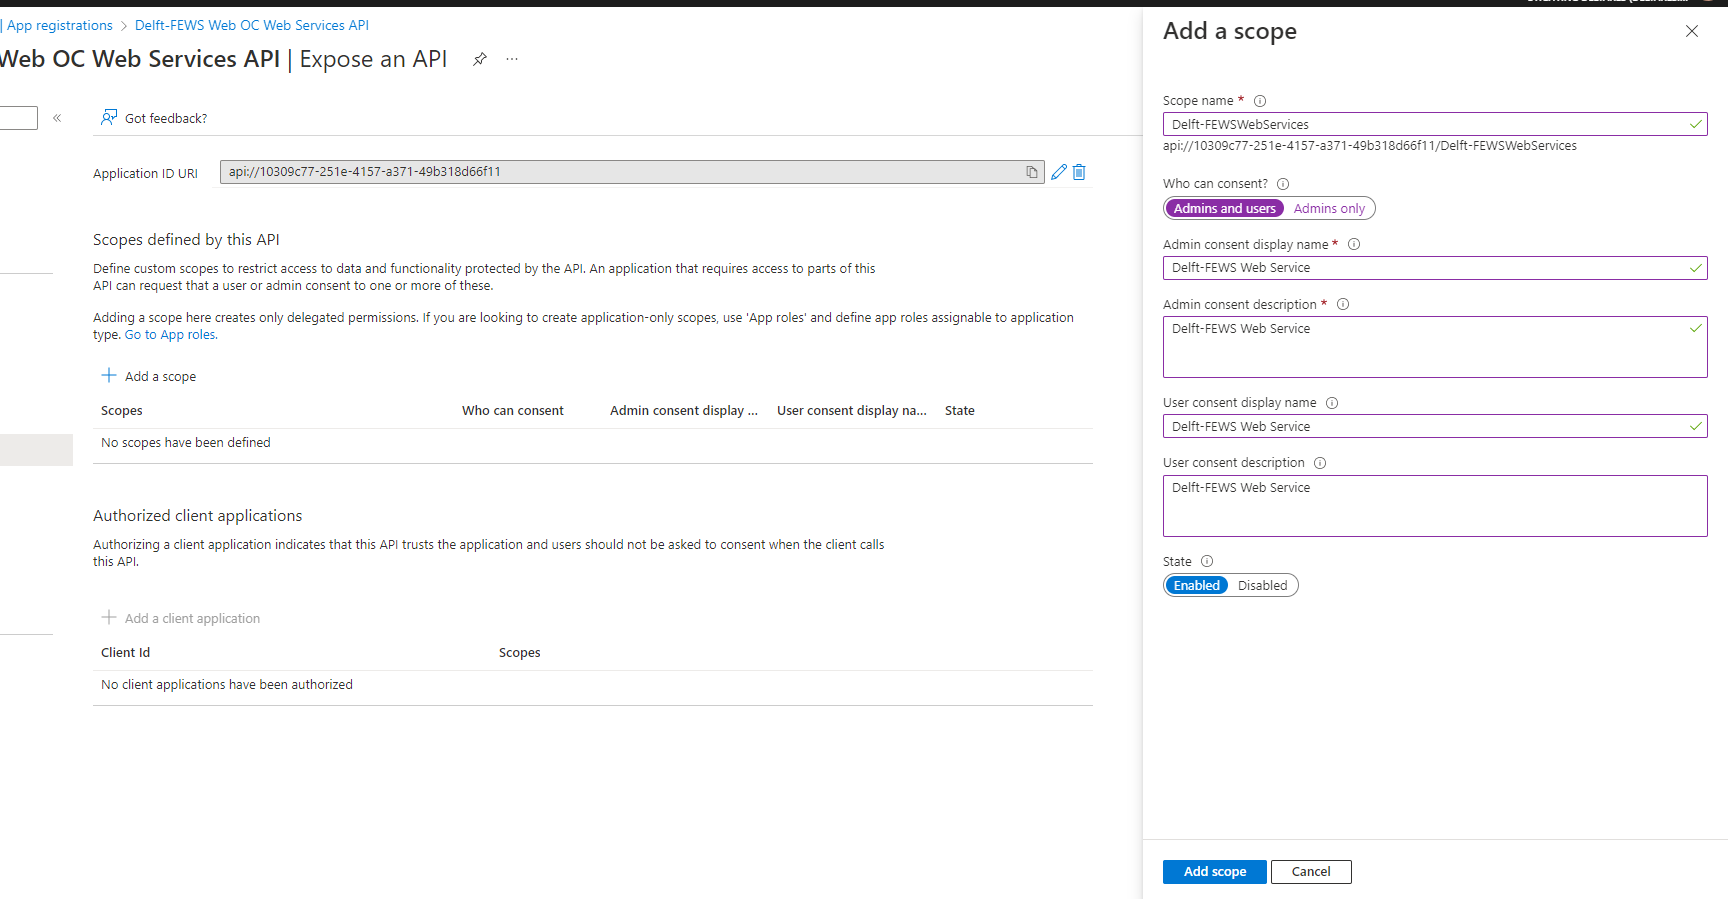The image size is (1728, 899).
Task: Click Admin consent display column header
Action: coord(684,411)
